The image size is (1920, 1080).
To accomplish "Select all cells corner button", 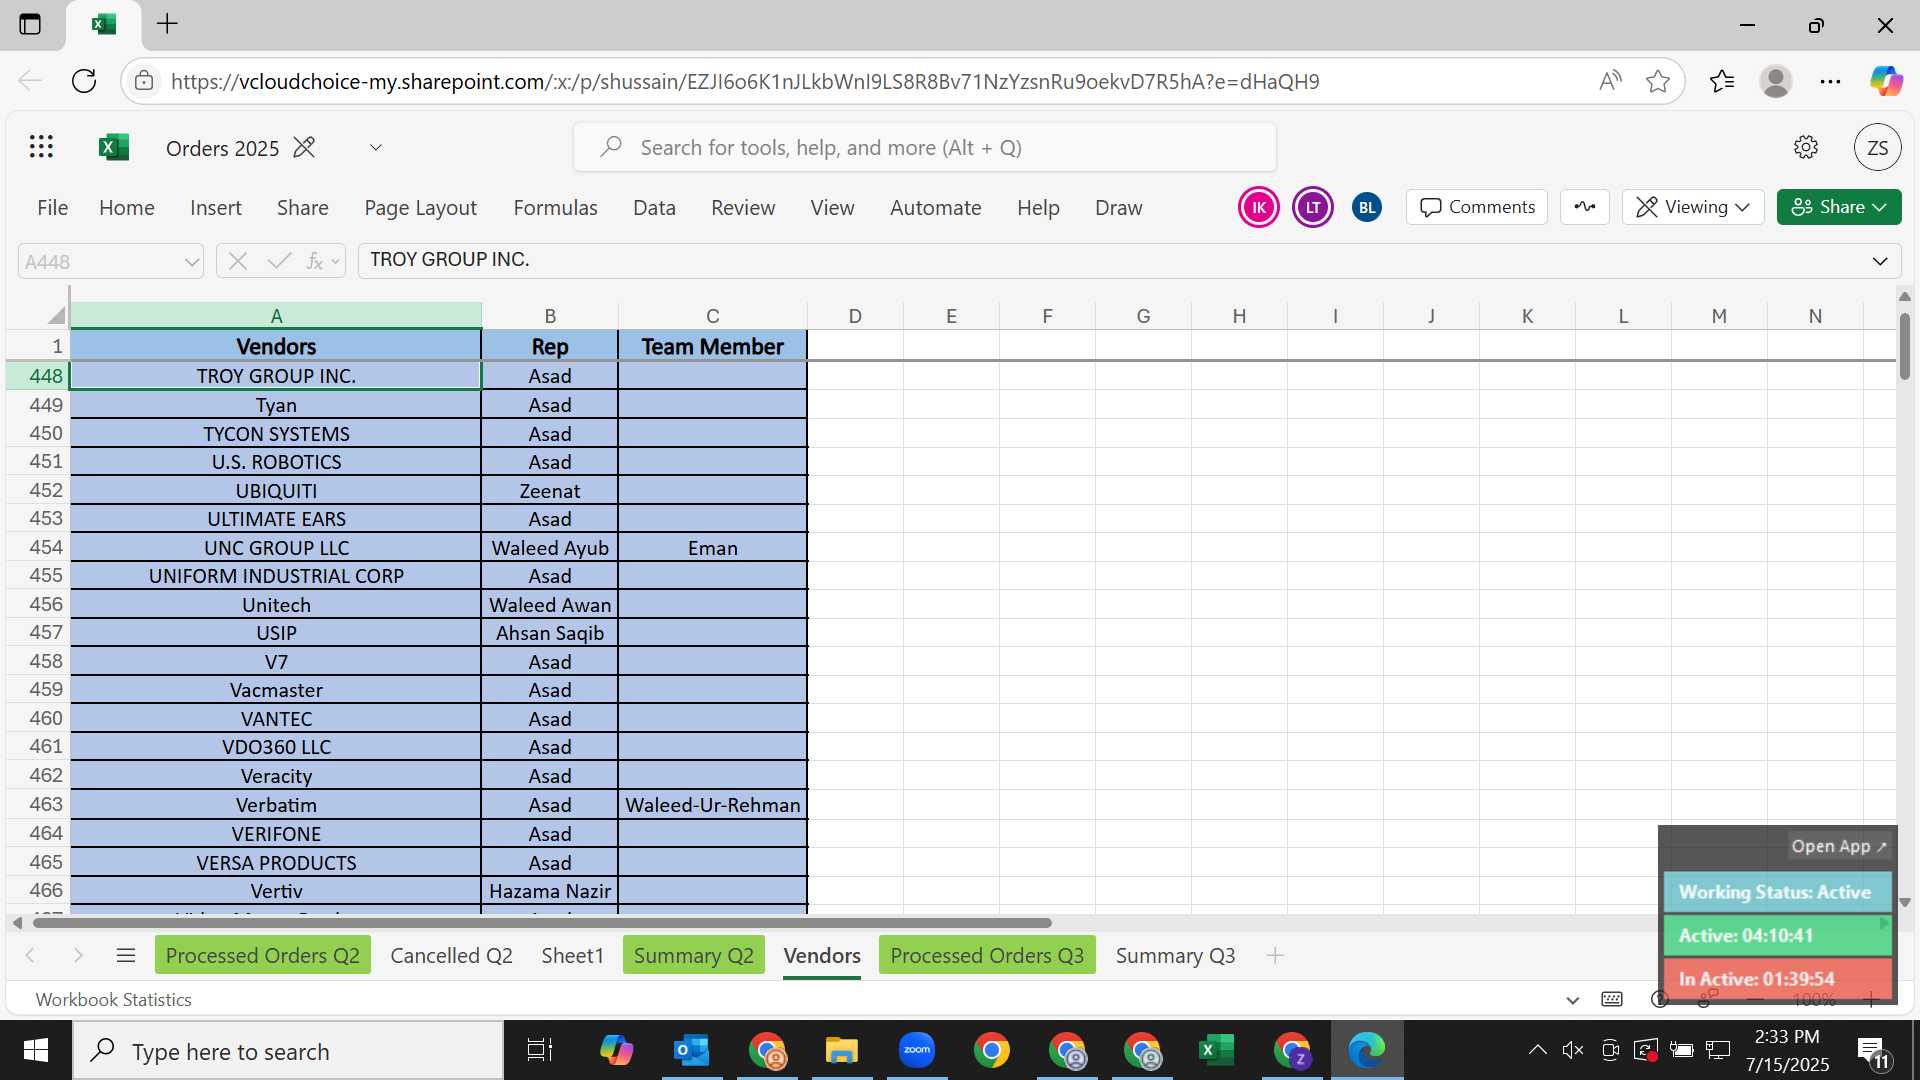I will [55, 315].
